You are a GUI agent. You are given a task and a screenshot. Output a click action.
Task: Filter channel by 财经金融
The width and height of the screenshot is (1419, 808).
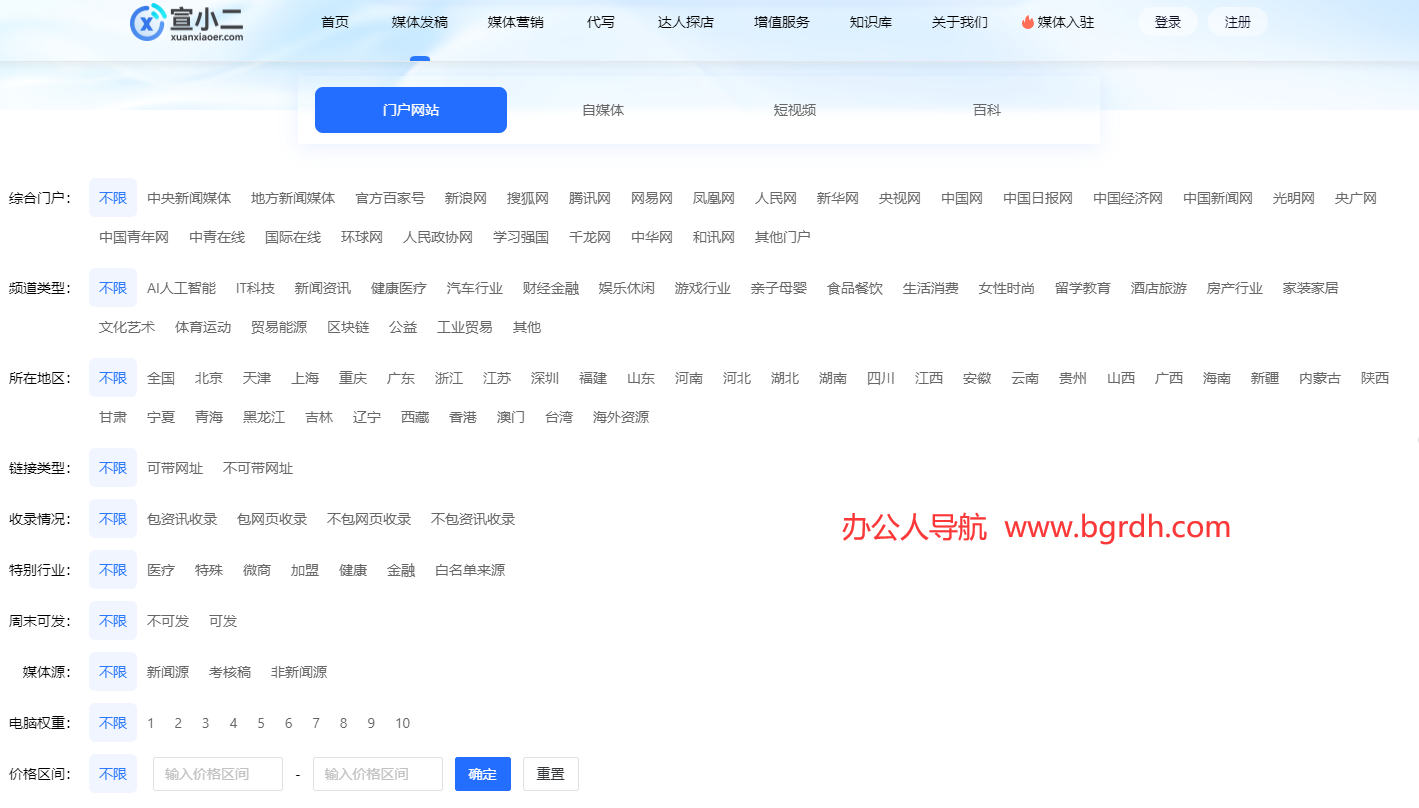pyautogui.click(x=551, y=288)
